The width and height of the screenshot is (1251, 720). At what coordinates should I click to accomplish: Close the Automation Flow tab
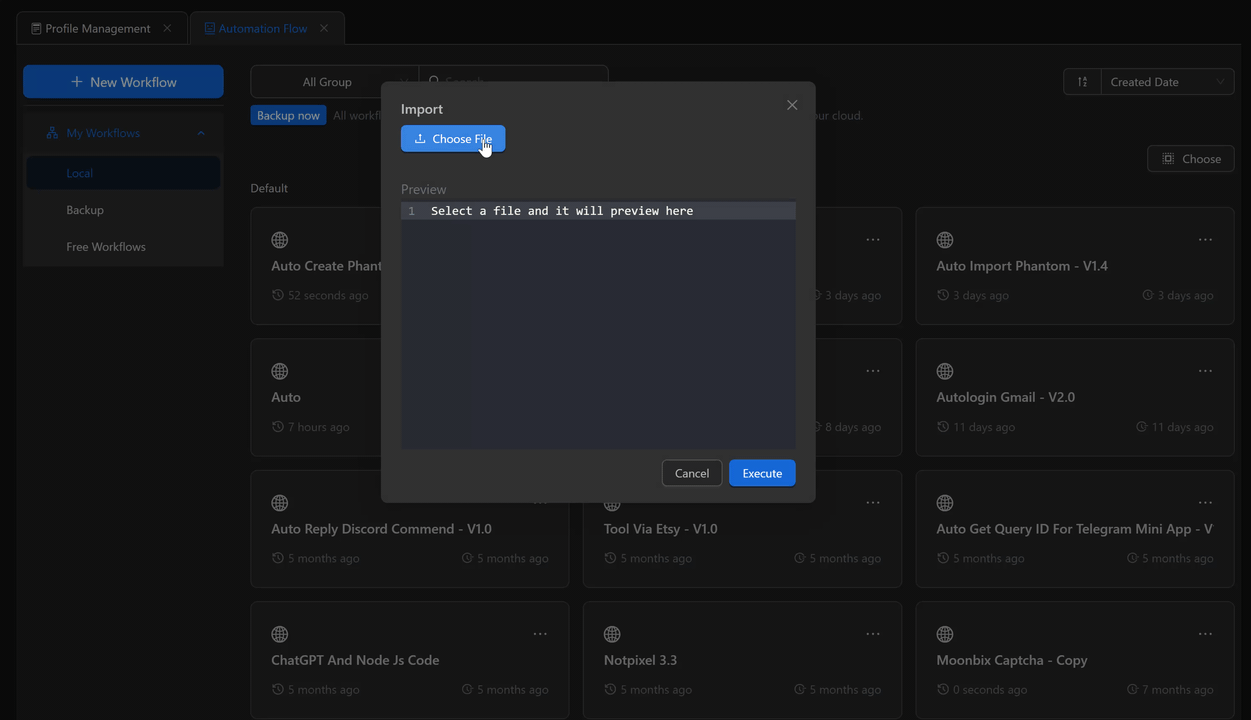(324, 28)
